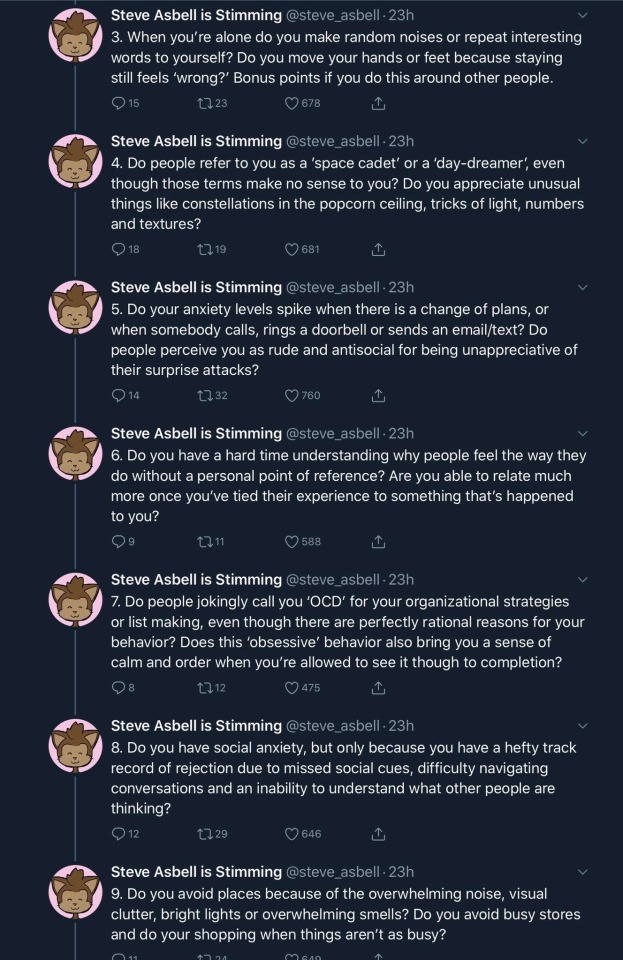The height and width of the screenshot is (960, 623).
Task: Retweet tweet 7 with 12 retweets
Action: pos(204,687)
